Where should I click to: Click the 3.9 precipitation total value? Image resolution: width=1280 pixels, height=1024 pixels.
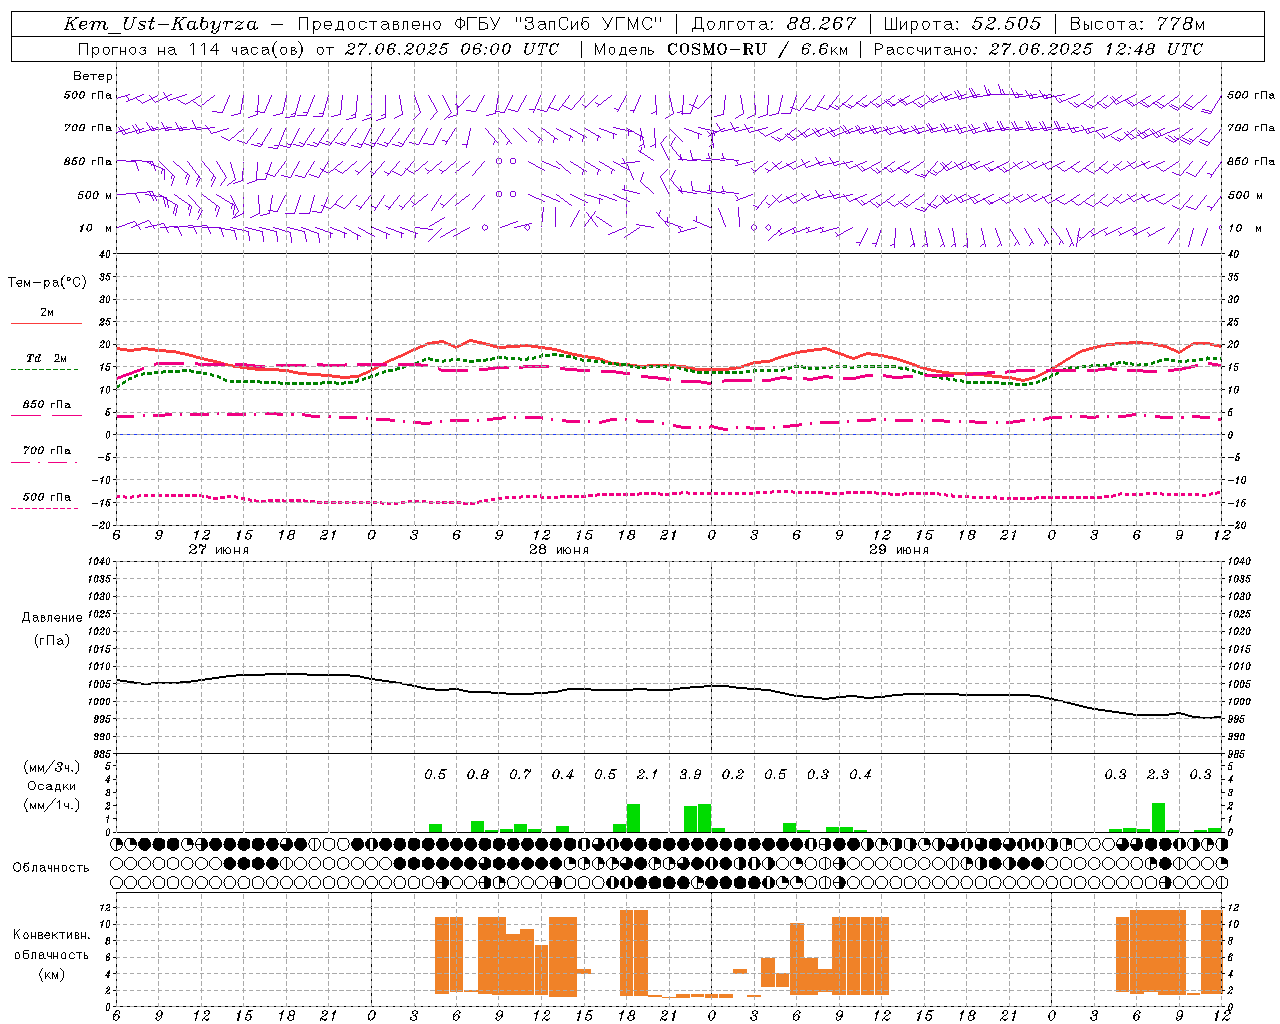690,775
